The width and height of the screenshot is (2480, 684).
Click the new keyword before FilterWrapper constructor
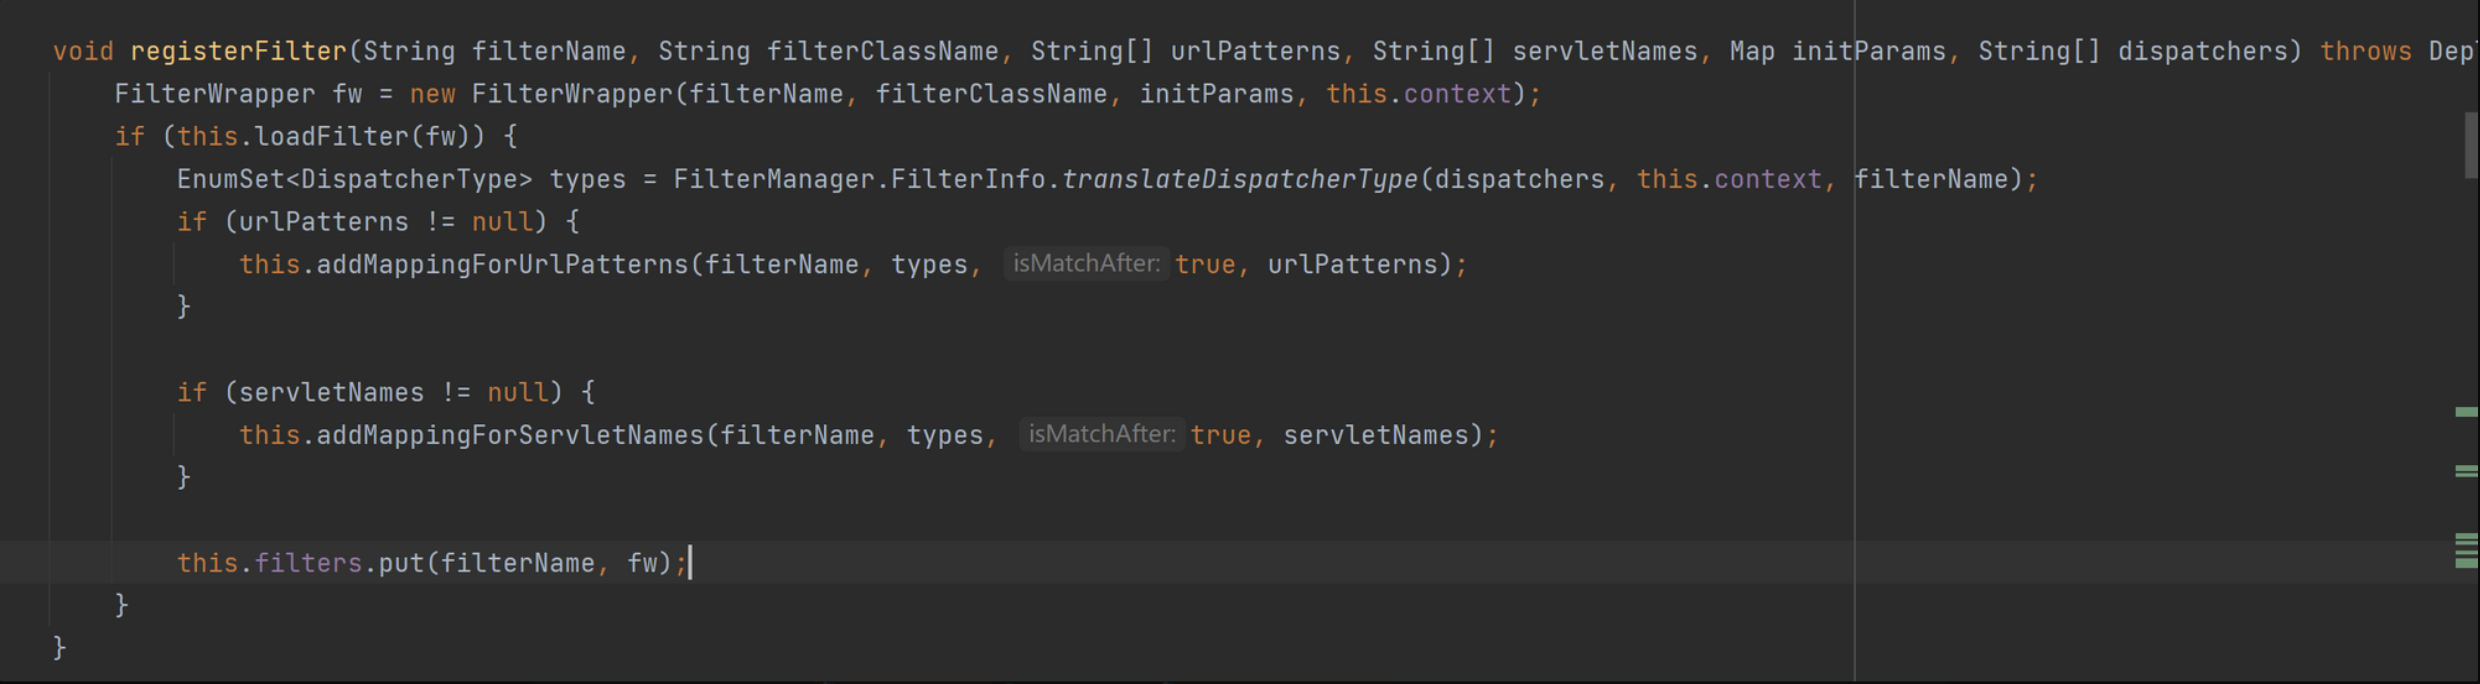pos(432,94)
